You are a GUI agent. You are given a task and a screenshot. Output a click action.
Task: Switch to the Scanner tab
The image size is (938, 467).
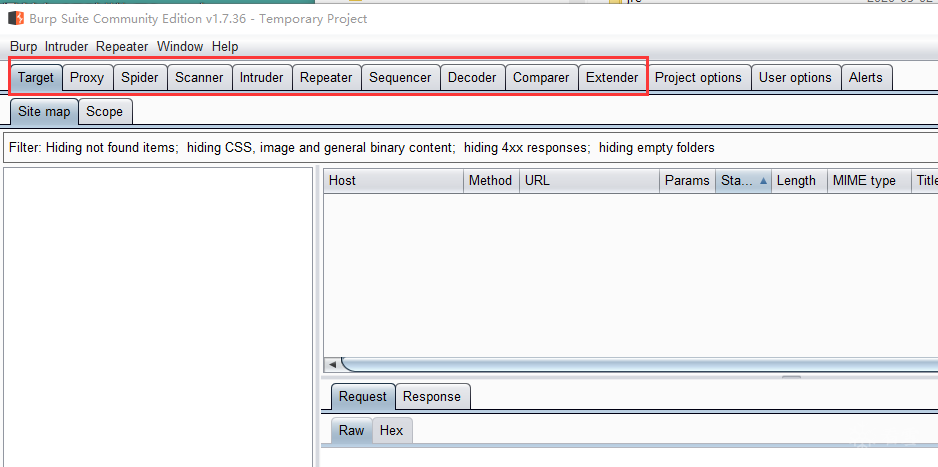(x=199, y=78)
